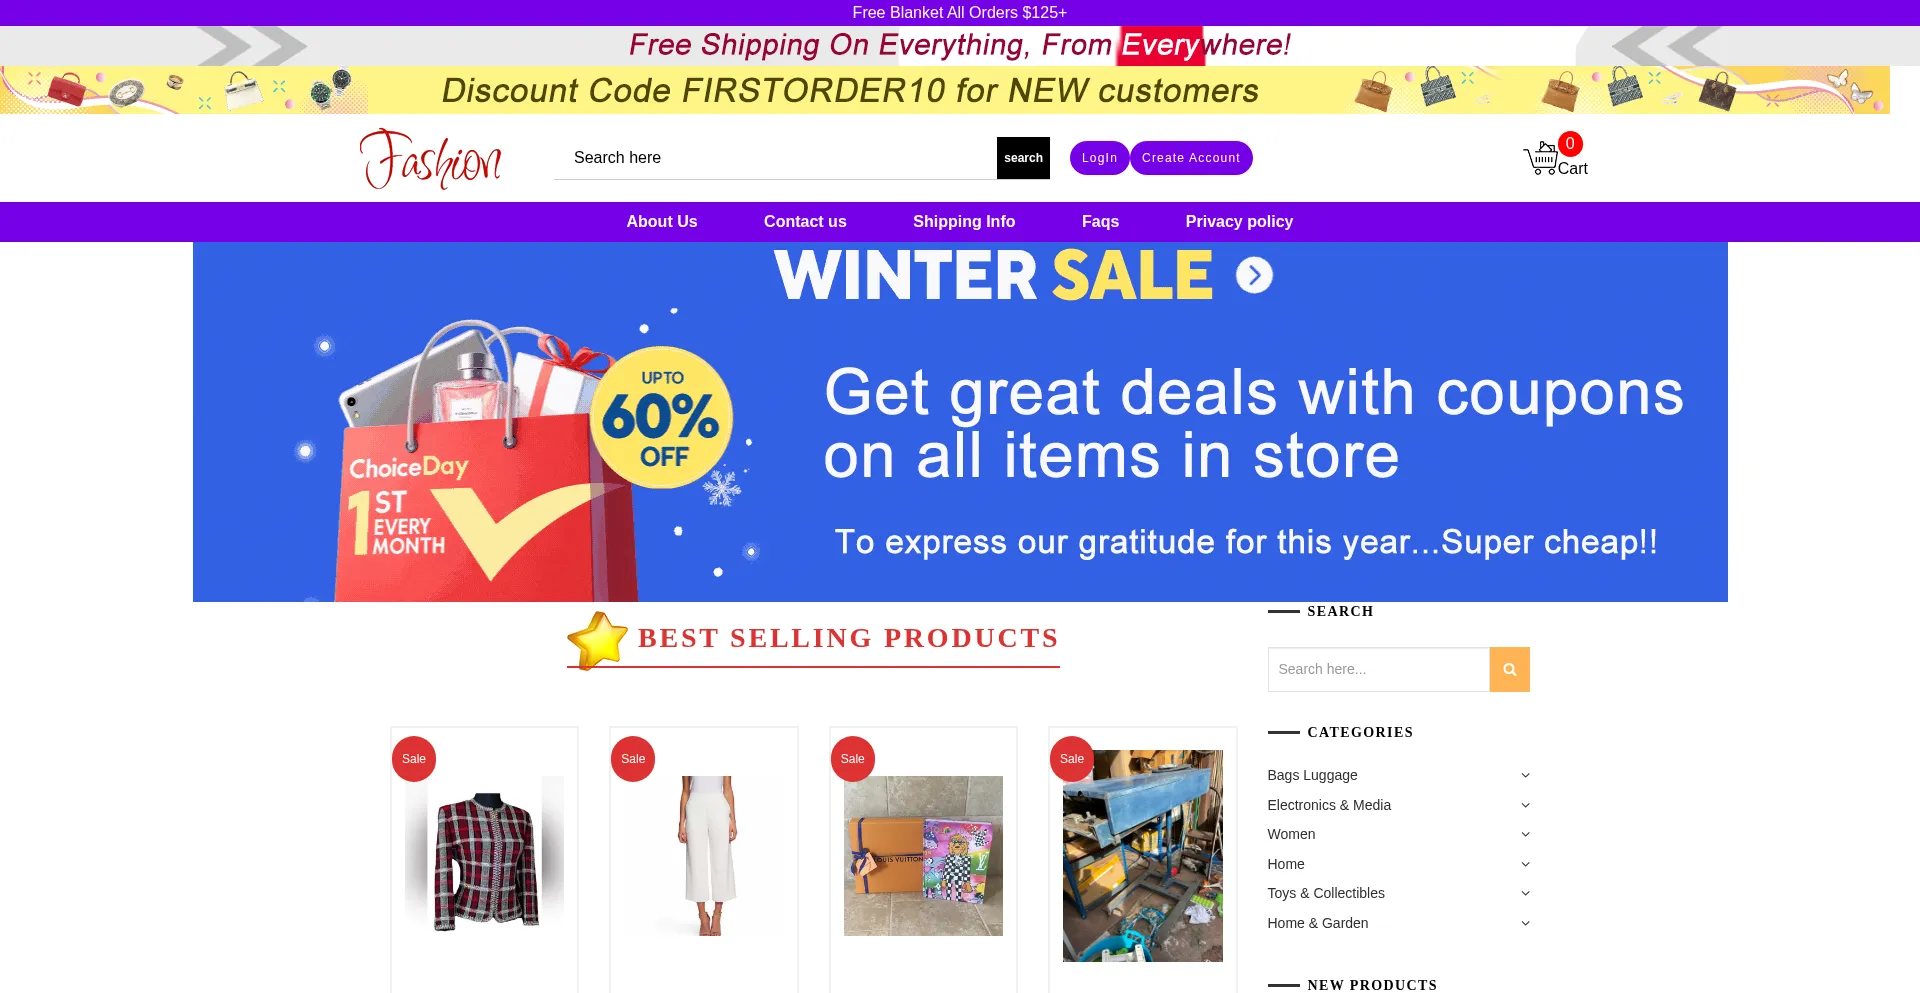The image size is (1920, 993).
Task: Expand the Home & Garden category
Action: pyautogui.click(x=1525, y=923)
